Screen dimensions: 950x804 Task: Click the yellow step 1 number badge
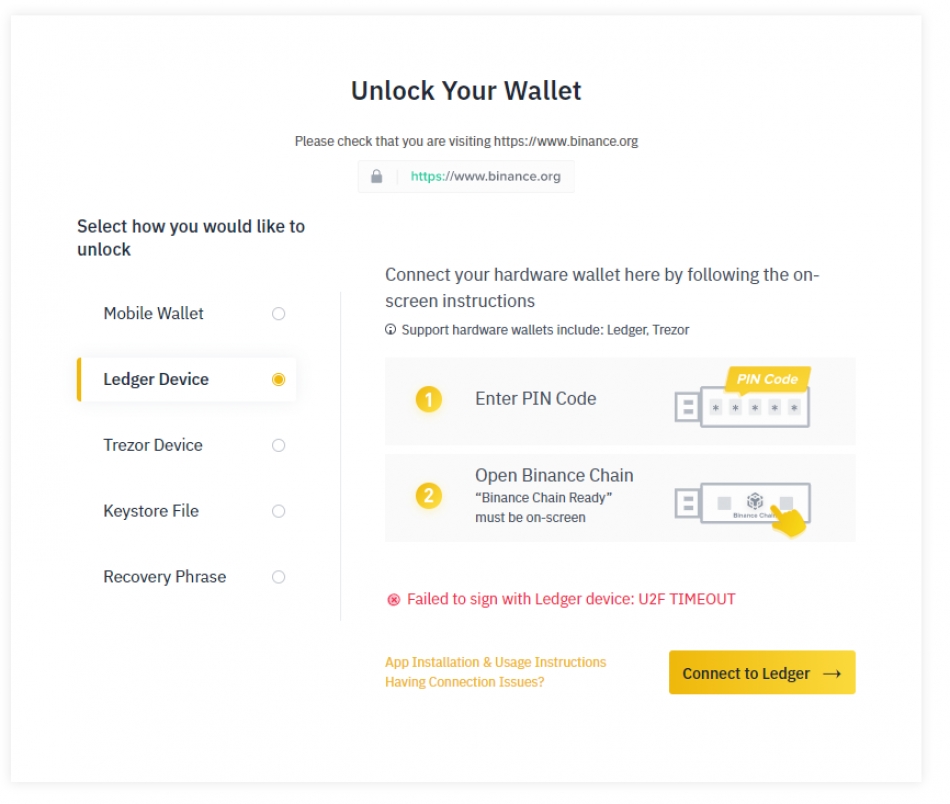[x=428, y=399]
